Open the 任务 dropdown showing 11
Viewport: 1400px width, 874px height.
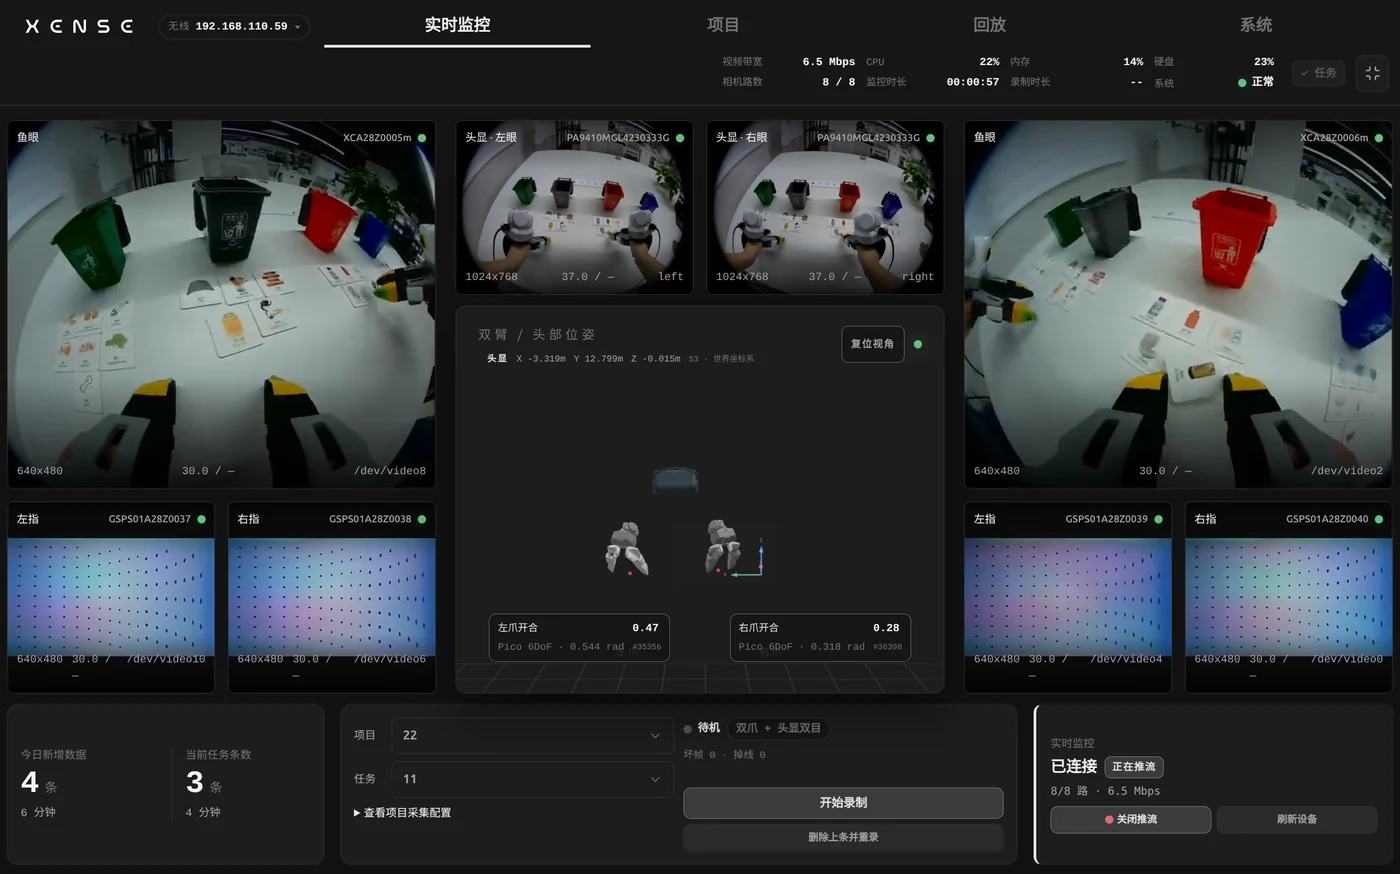(531, 779)
